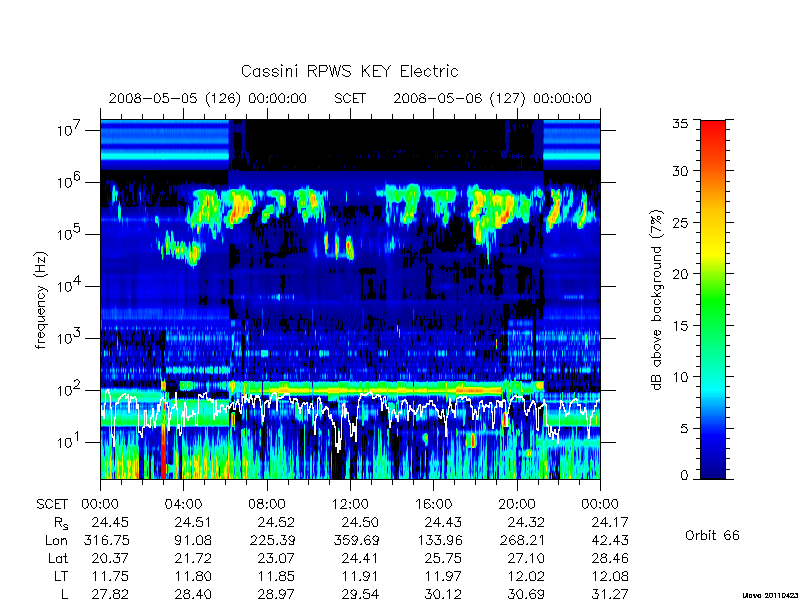Click LT value 12.08
Screen dimensions: 800x600
click(609, 577)
